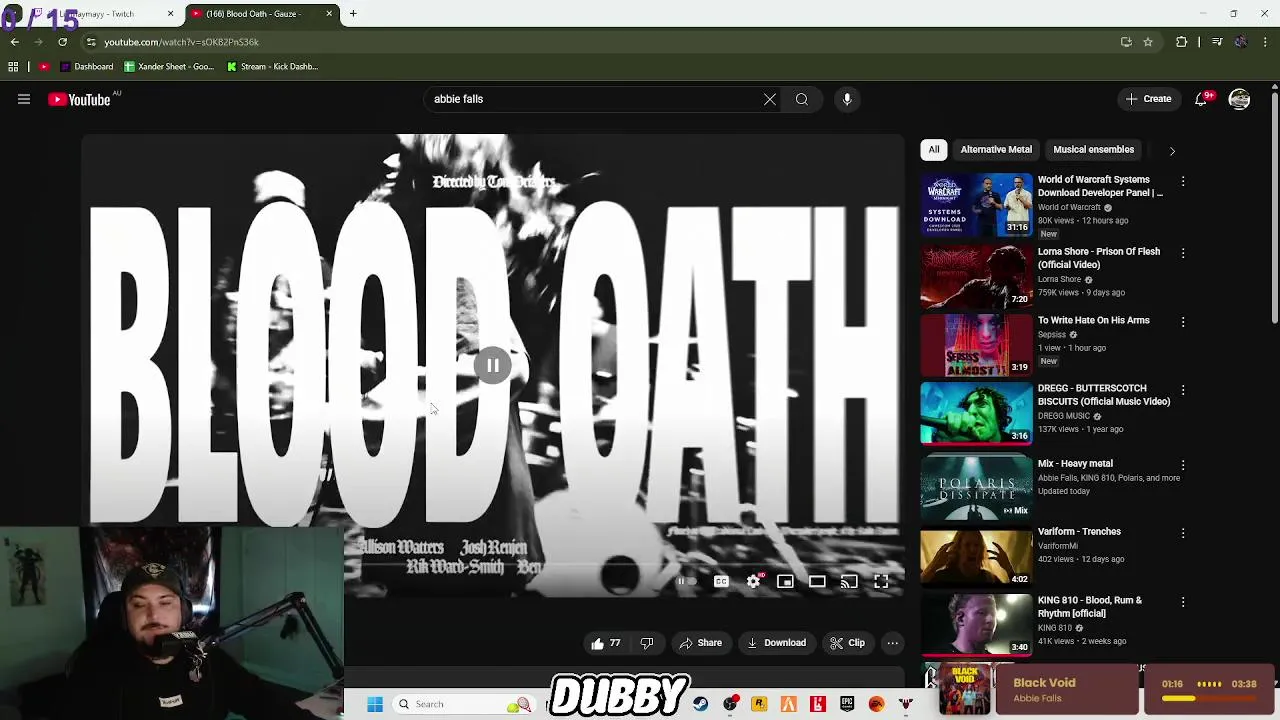Image resolution: width=1280 pixels, height=720 pixels.
Task: Click the Black Void song progress bar
Action: coord(1208,699)
